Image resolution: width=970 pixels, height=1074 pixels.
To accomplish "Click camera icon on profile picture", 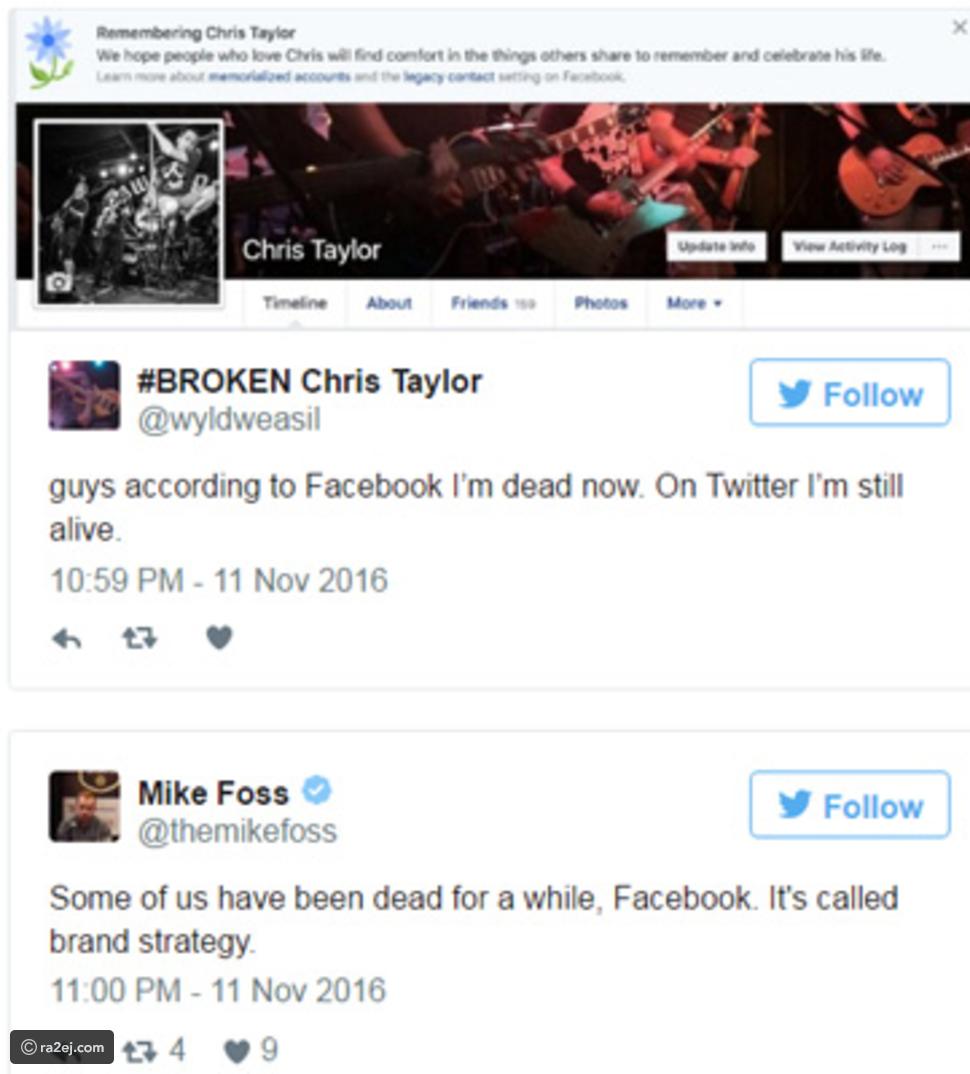I will click(x=58, y=281).
